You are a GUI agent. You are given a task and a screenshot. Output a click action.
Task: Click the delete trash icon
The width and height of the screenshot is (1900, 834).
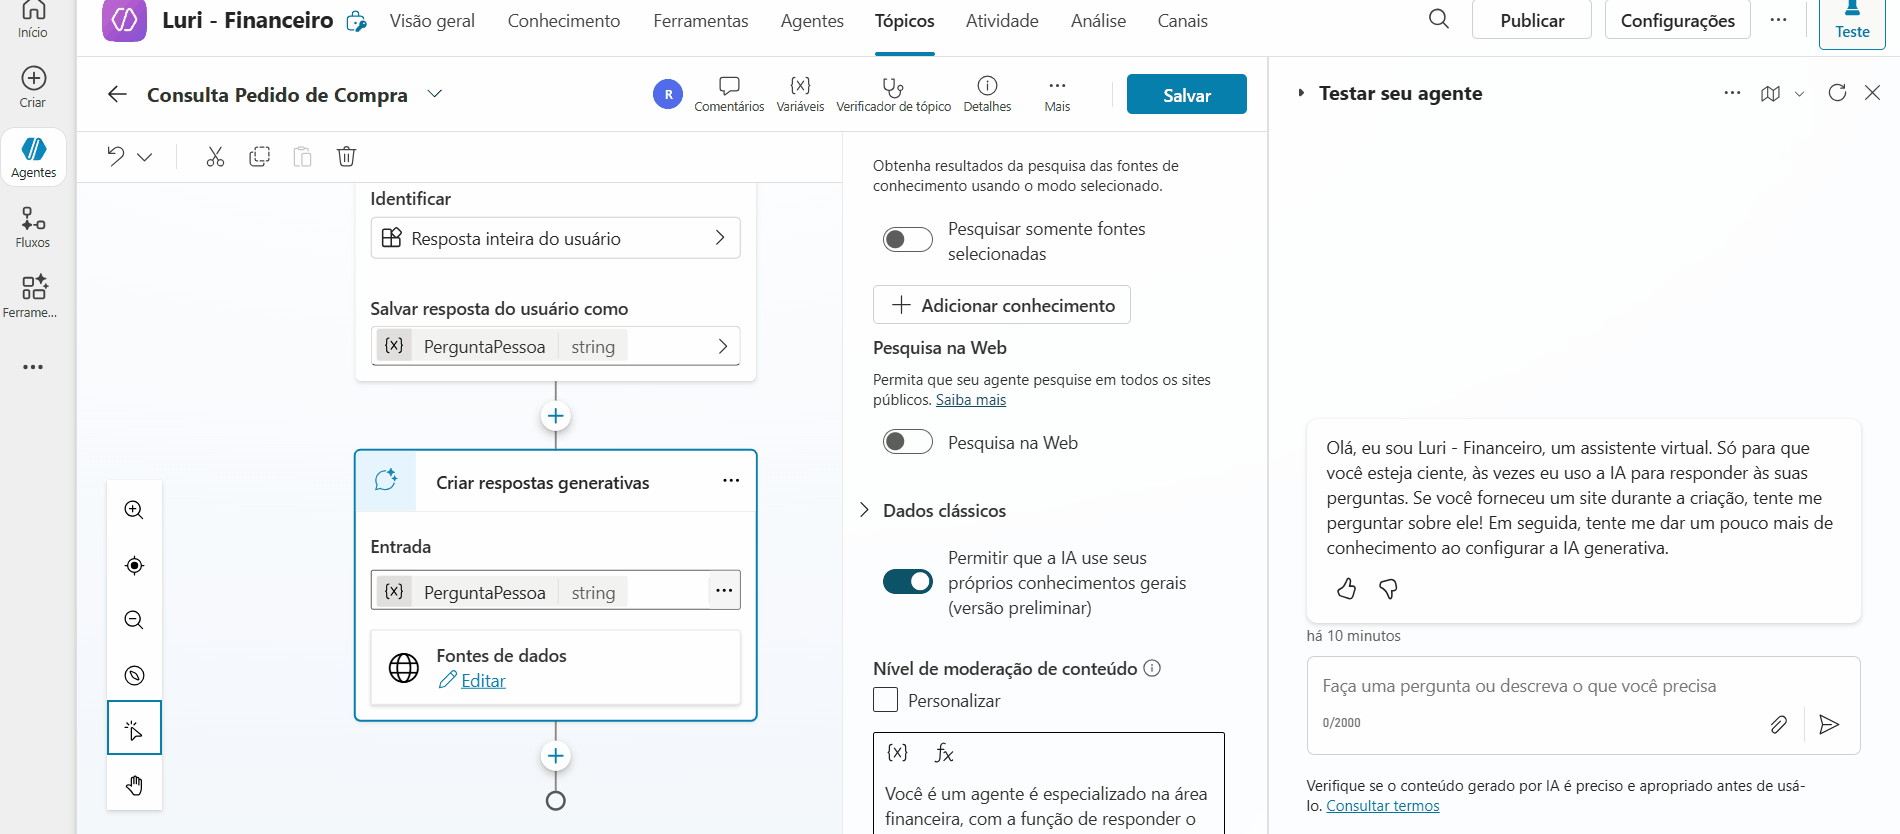point(346,156)
